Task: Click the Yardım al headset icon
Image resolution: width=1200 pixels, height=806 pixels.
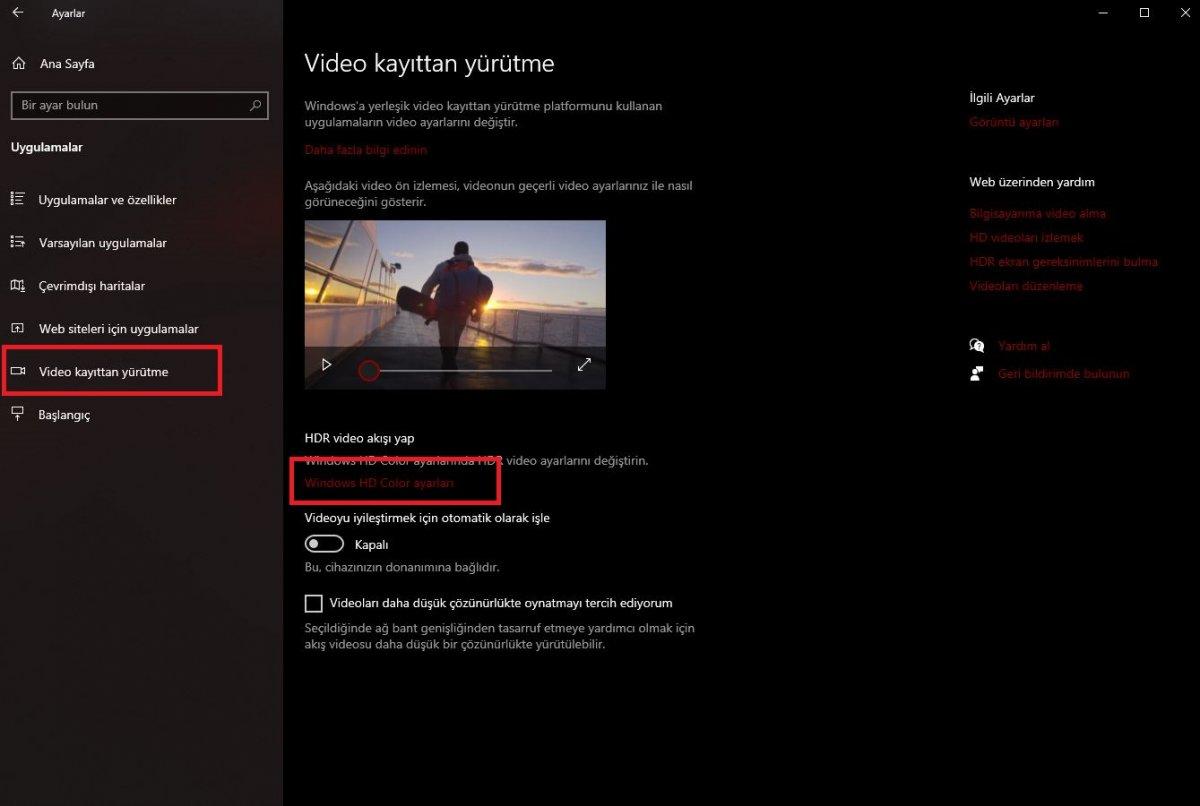Action: click(977, 345)
